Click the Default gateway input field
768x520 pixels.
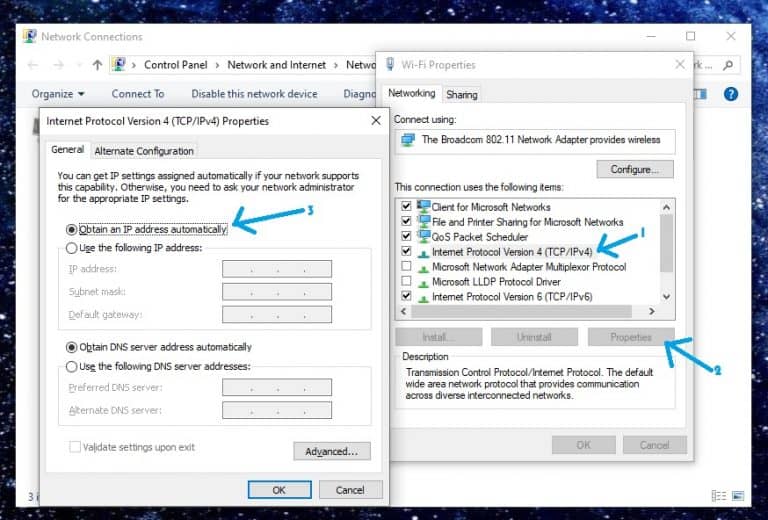click(277, 314)
